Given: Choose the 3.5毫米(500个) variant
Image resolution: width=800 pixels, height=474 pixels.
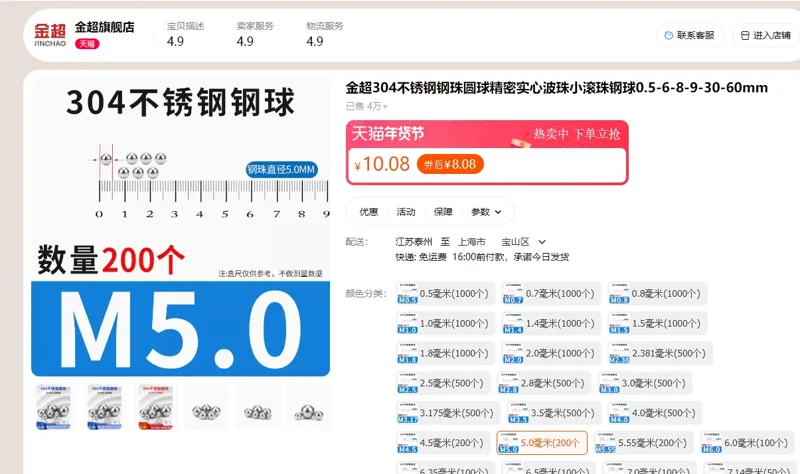Looking at the screenshot, I should pos(554,413).
